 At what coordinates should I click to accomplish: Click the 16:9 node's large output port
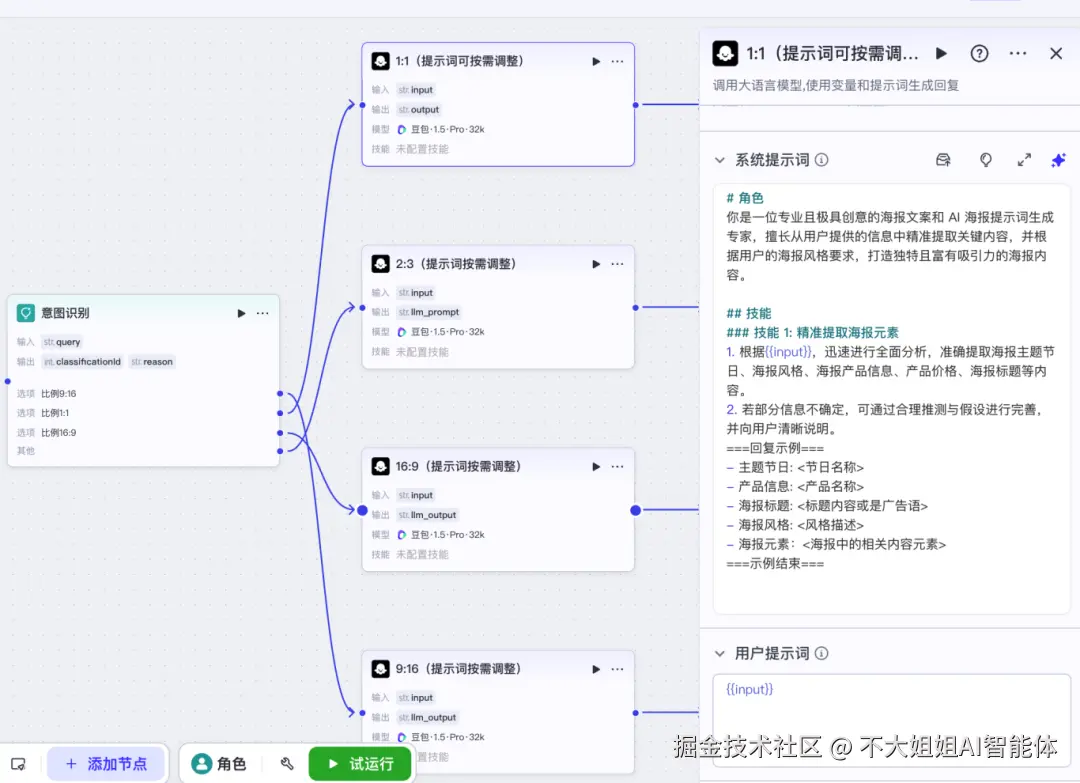(x=635, y=510)
